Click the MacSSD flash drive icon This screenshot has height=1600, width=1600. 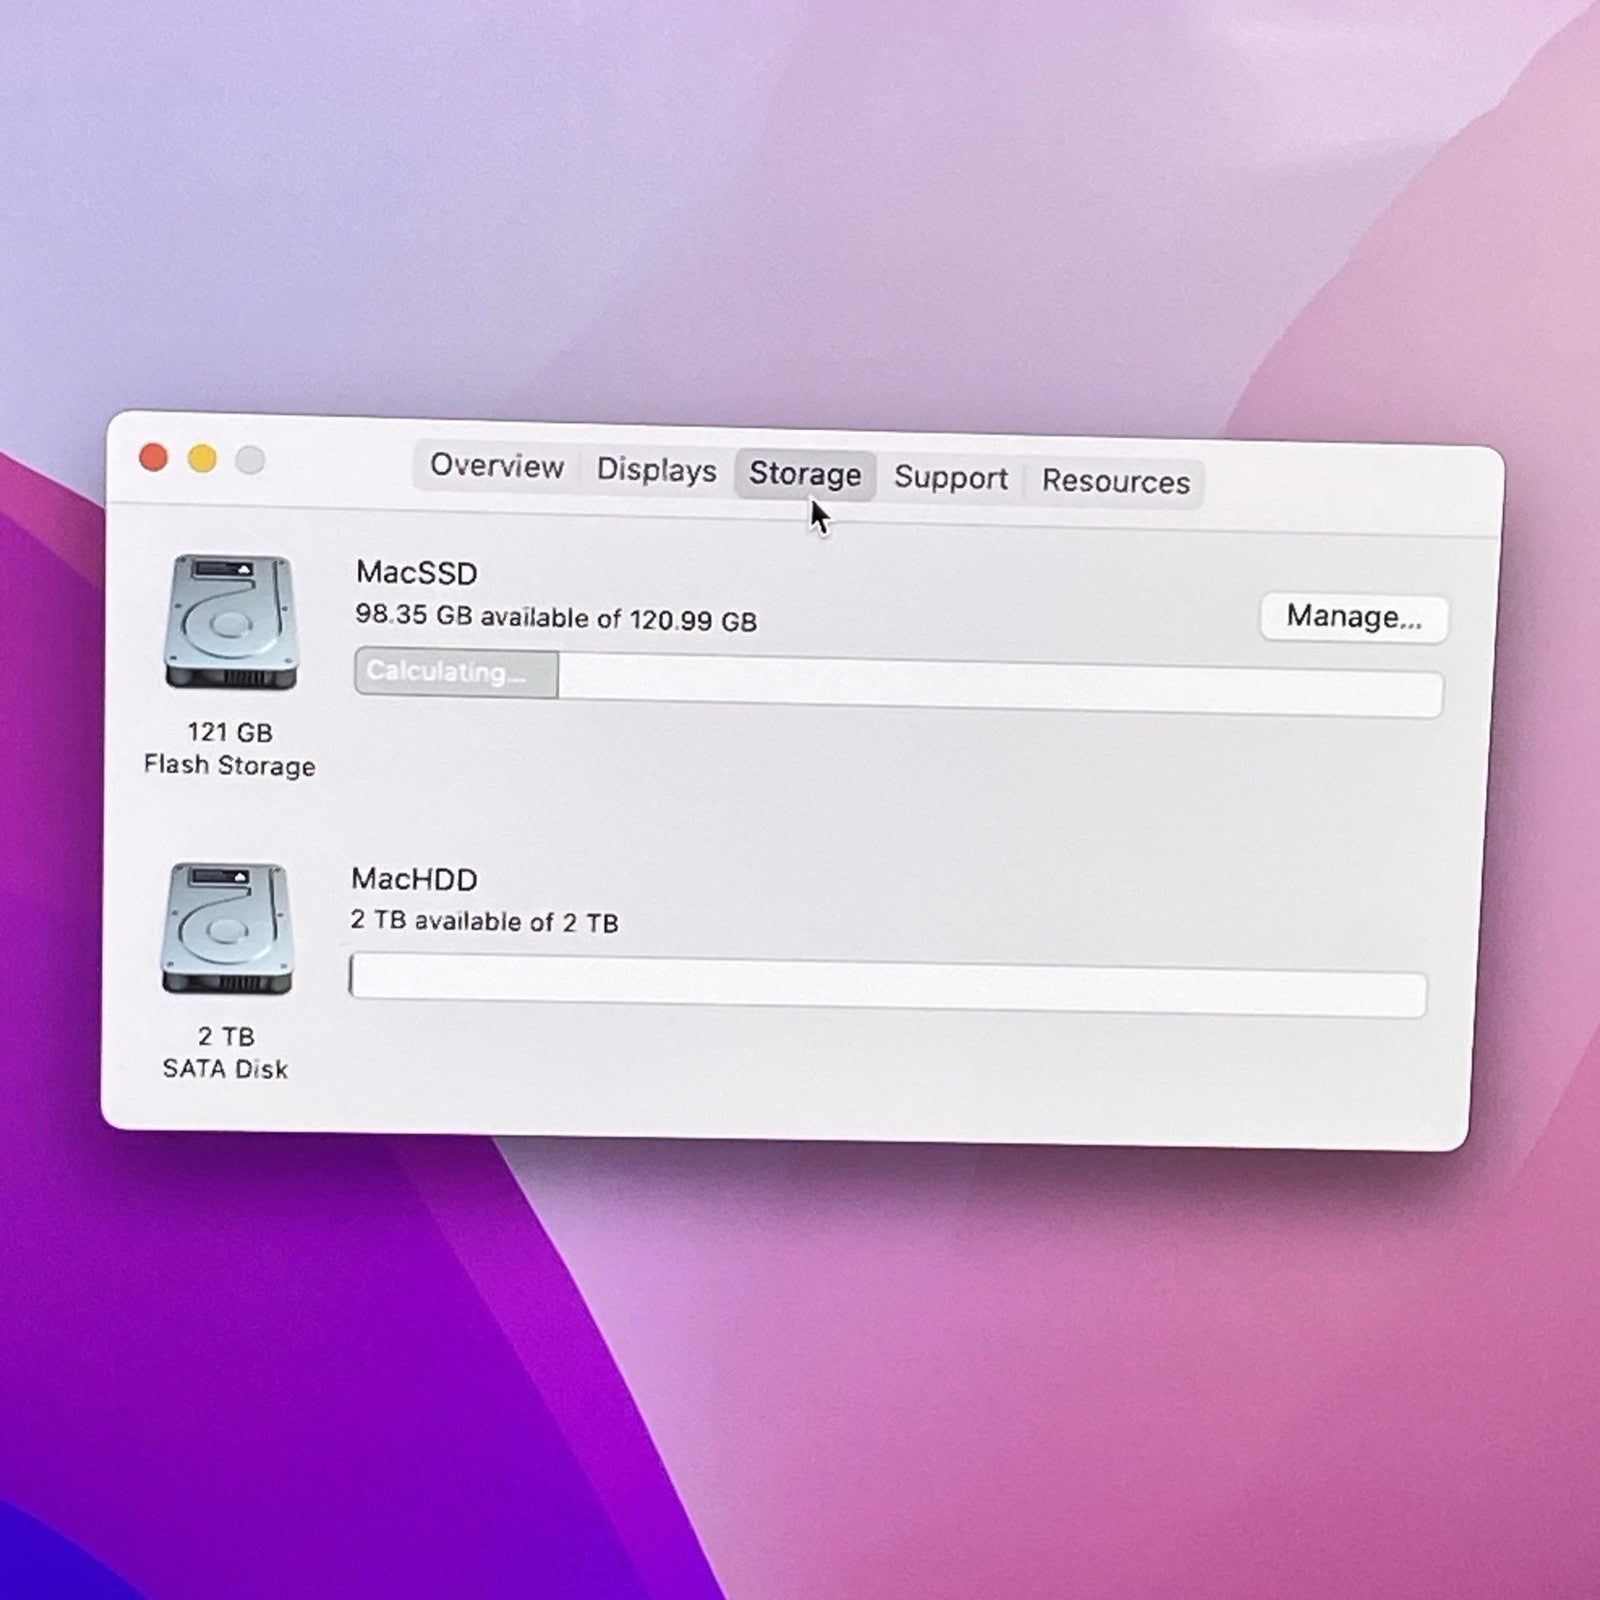click(231, 623)
